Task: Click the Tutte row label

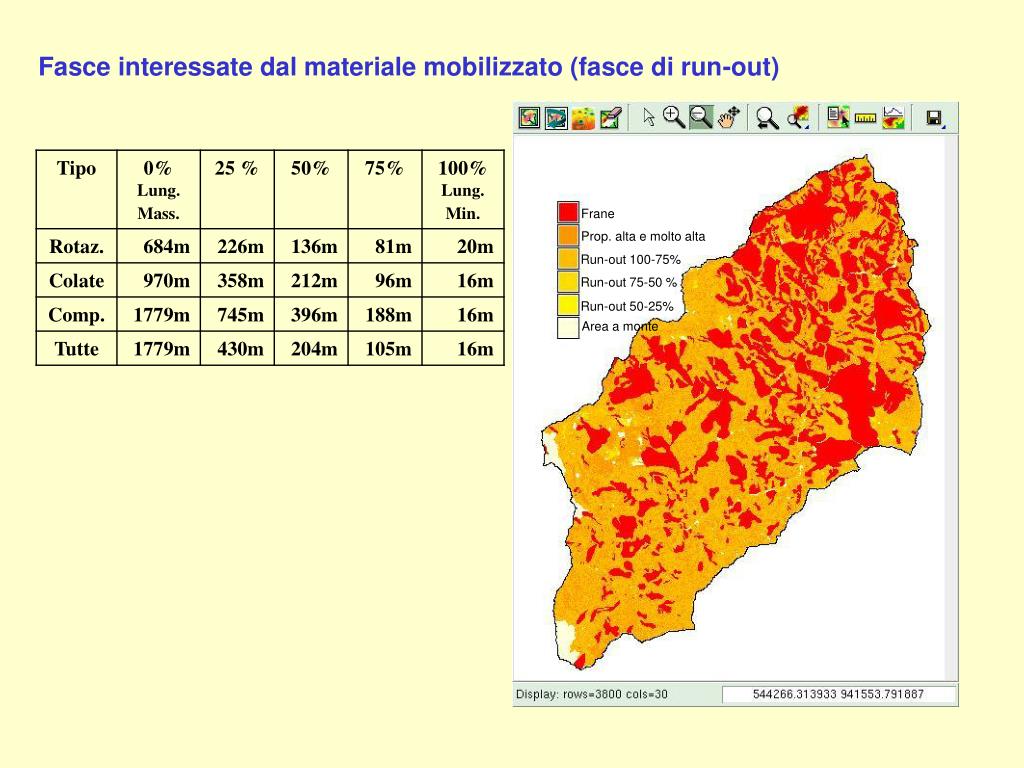Action: [76, 349]
